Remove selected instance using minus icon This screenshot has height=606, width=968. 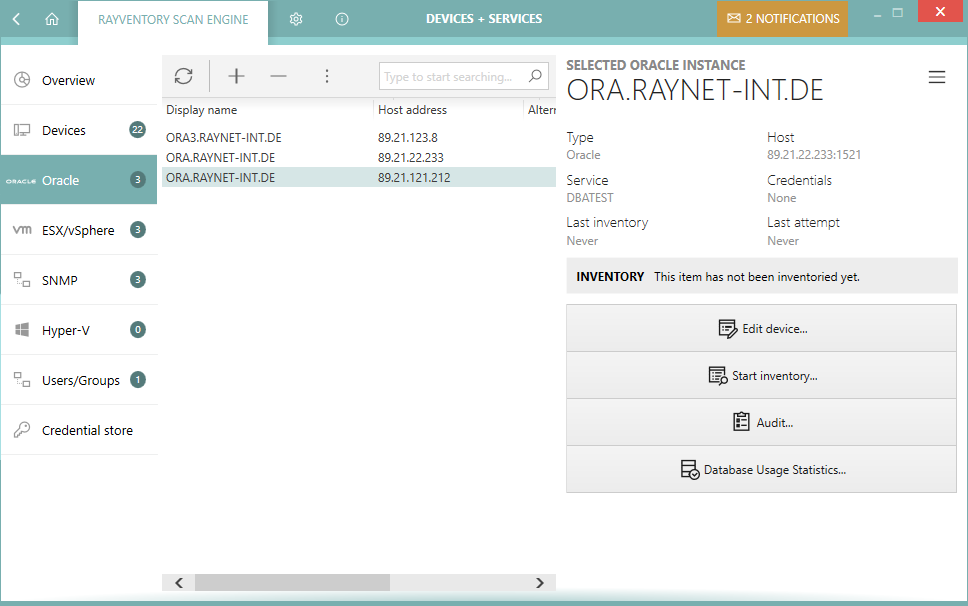tap(278, 76)
